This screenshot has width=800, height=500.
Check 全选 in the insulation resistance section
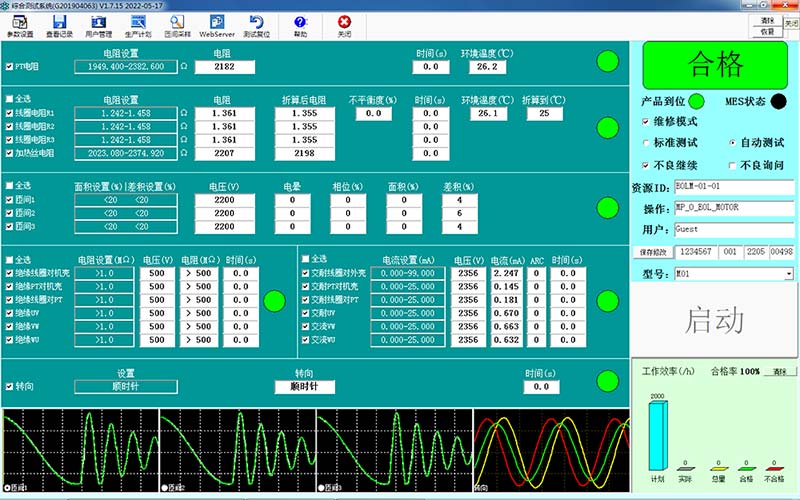click(x=9, y=259)
